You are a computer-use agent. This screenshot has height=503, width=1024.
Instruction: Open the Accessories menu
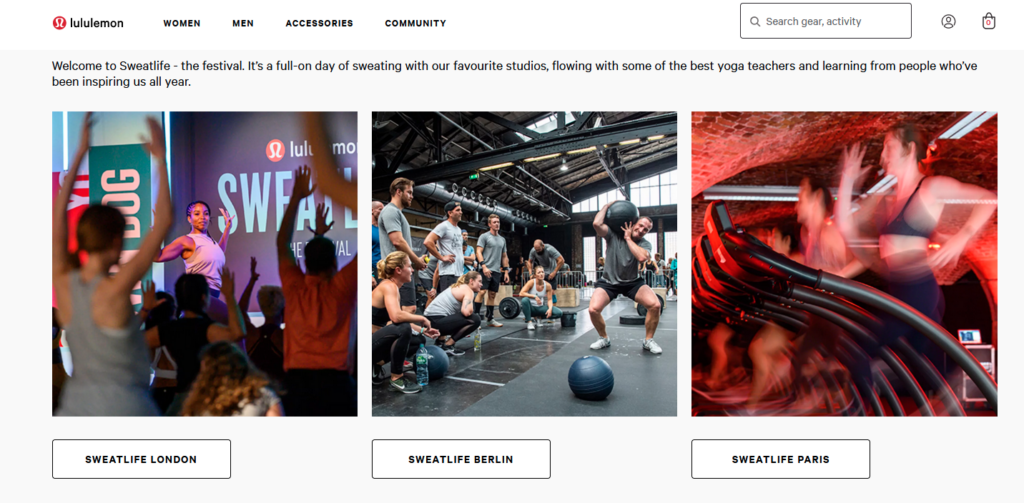click(319, 23)
